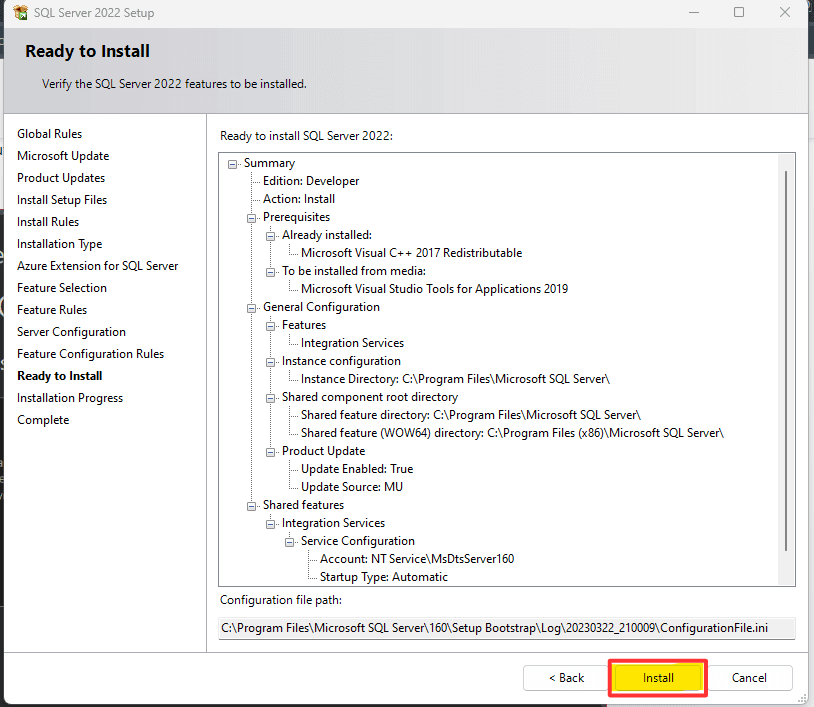Cancel the SQL Server setup

pyautogui.click(x=749, y=678)
